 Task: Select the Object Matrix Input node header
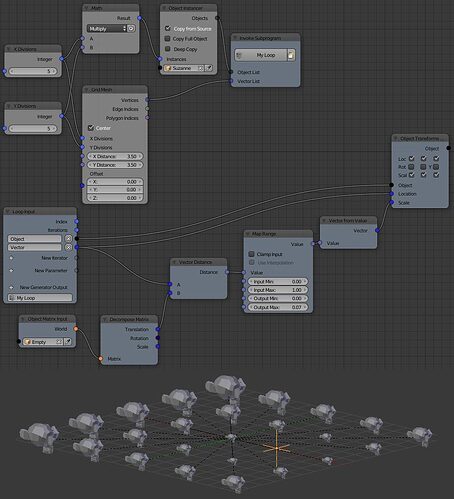click(x=47, y=319)
